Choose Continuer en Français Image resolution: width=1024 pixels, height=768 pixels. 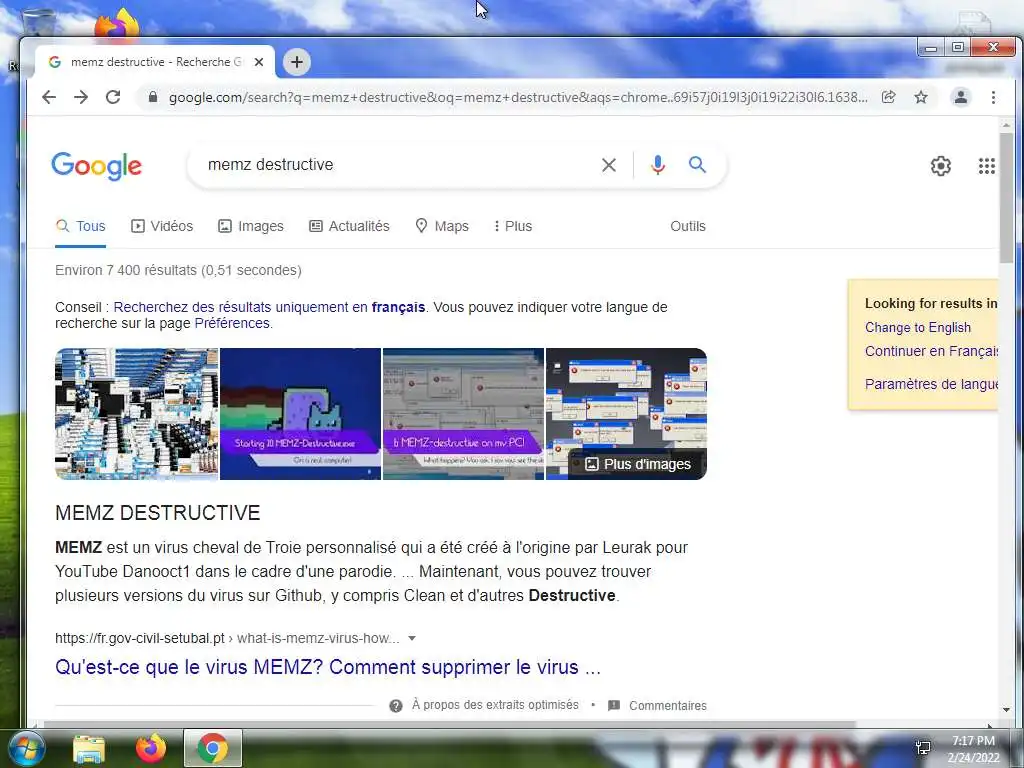931,351
